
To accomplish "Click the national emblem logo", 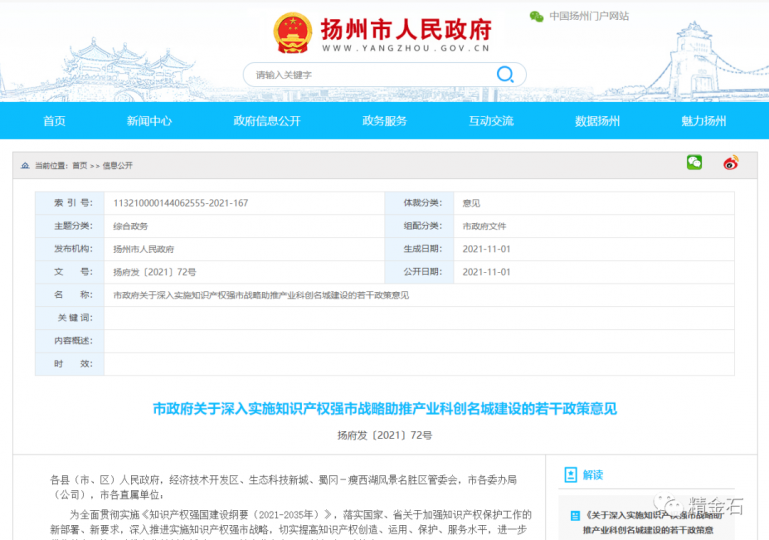I will point(293,33).
